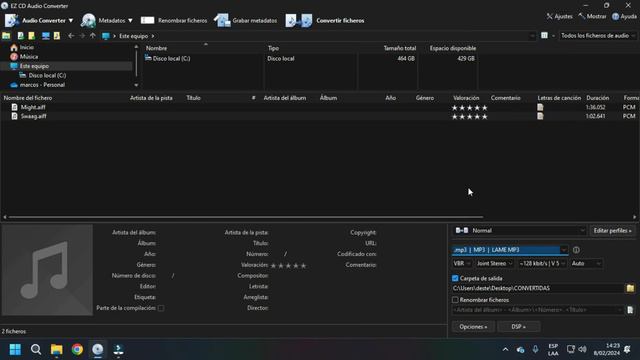This screenshot has width=640, height=360.
Task: Click the file list horizontal scrollbar
Action: [x=246, y=217]
